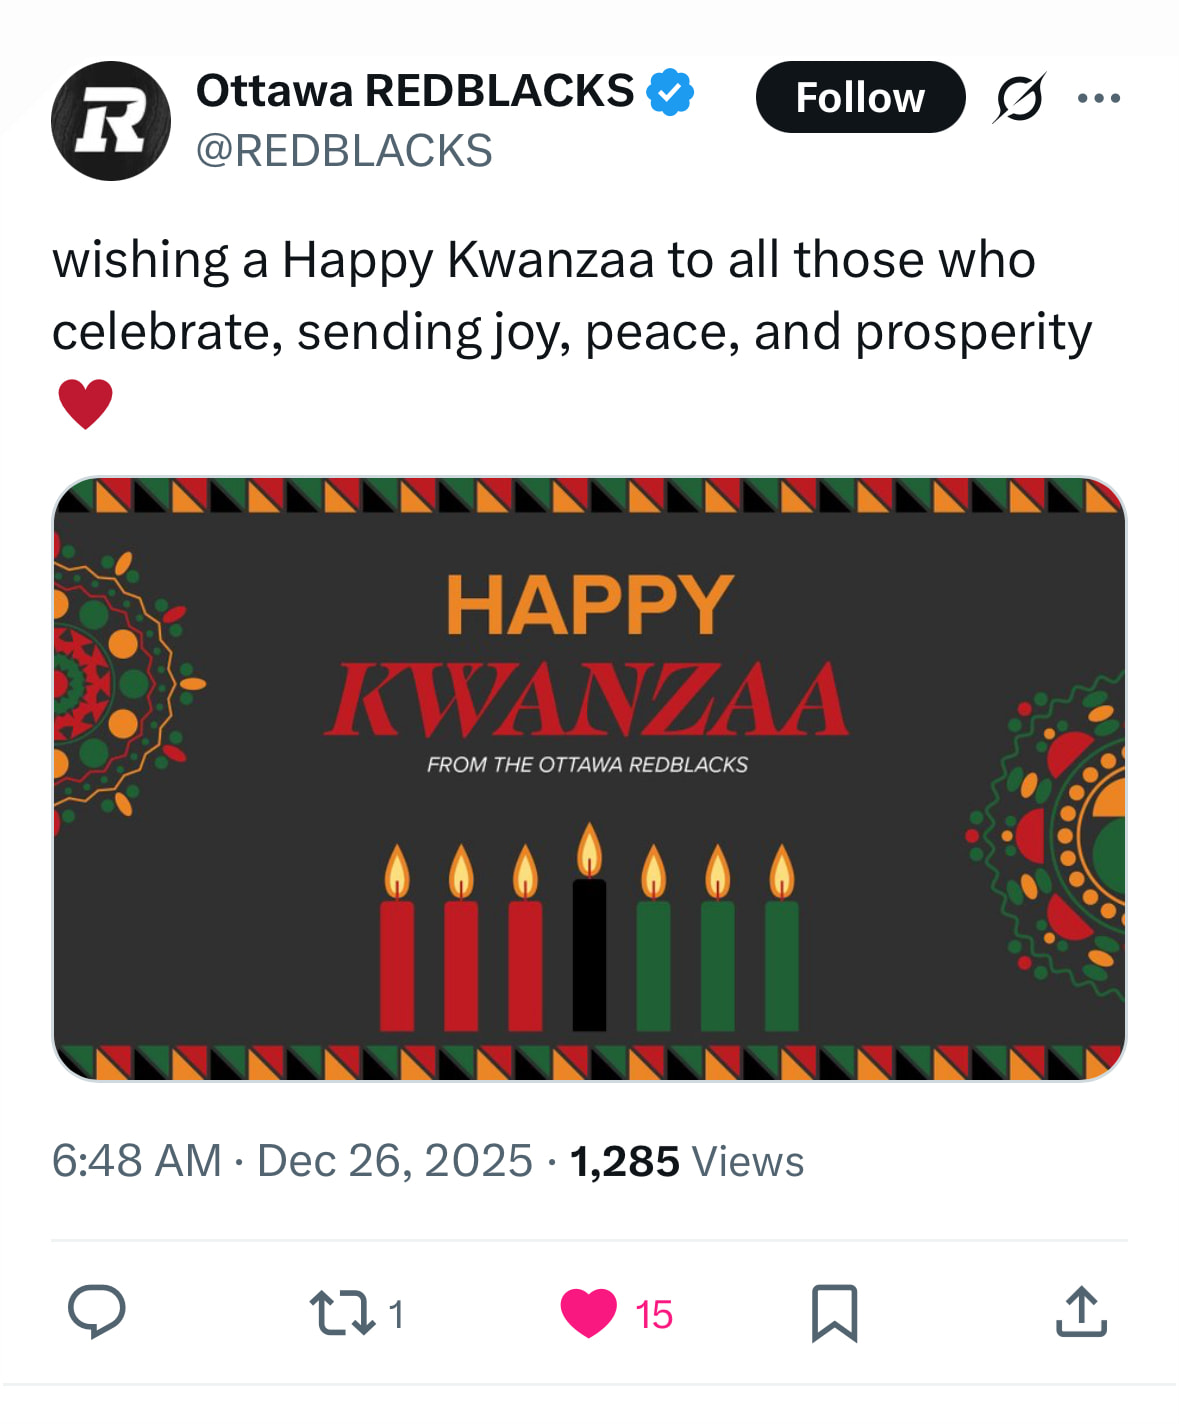Click the @REDBLACKS handle
This screenshot has width=1179, height=1424.
coord(344,151)
